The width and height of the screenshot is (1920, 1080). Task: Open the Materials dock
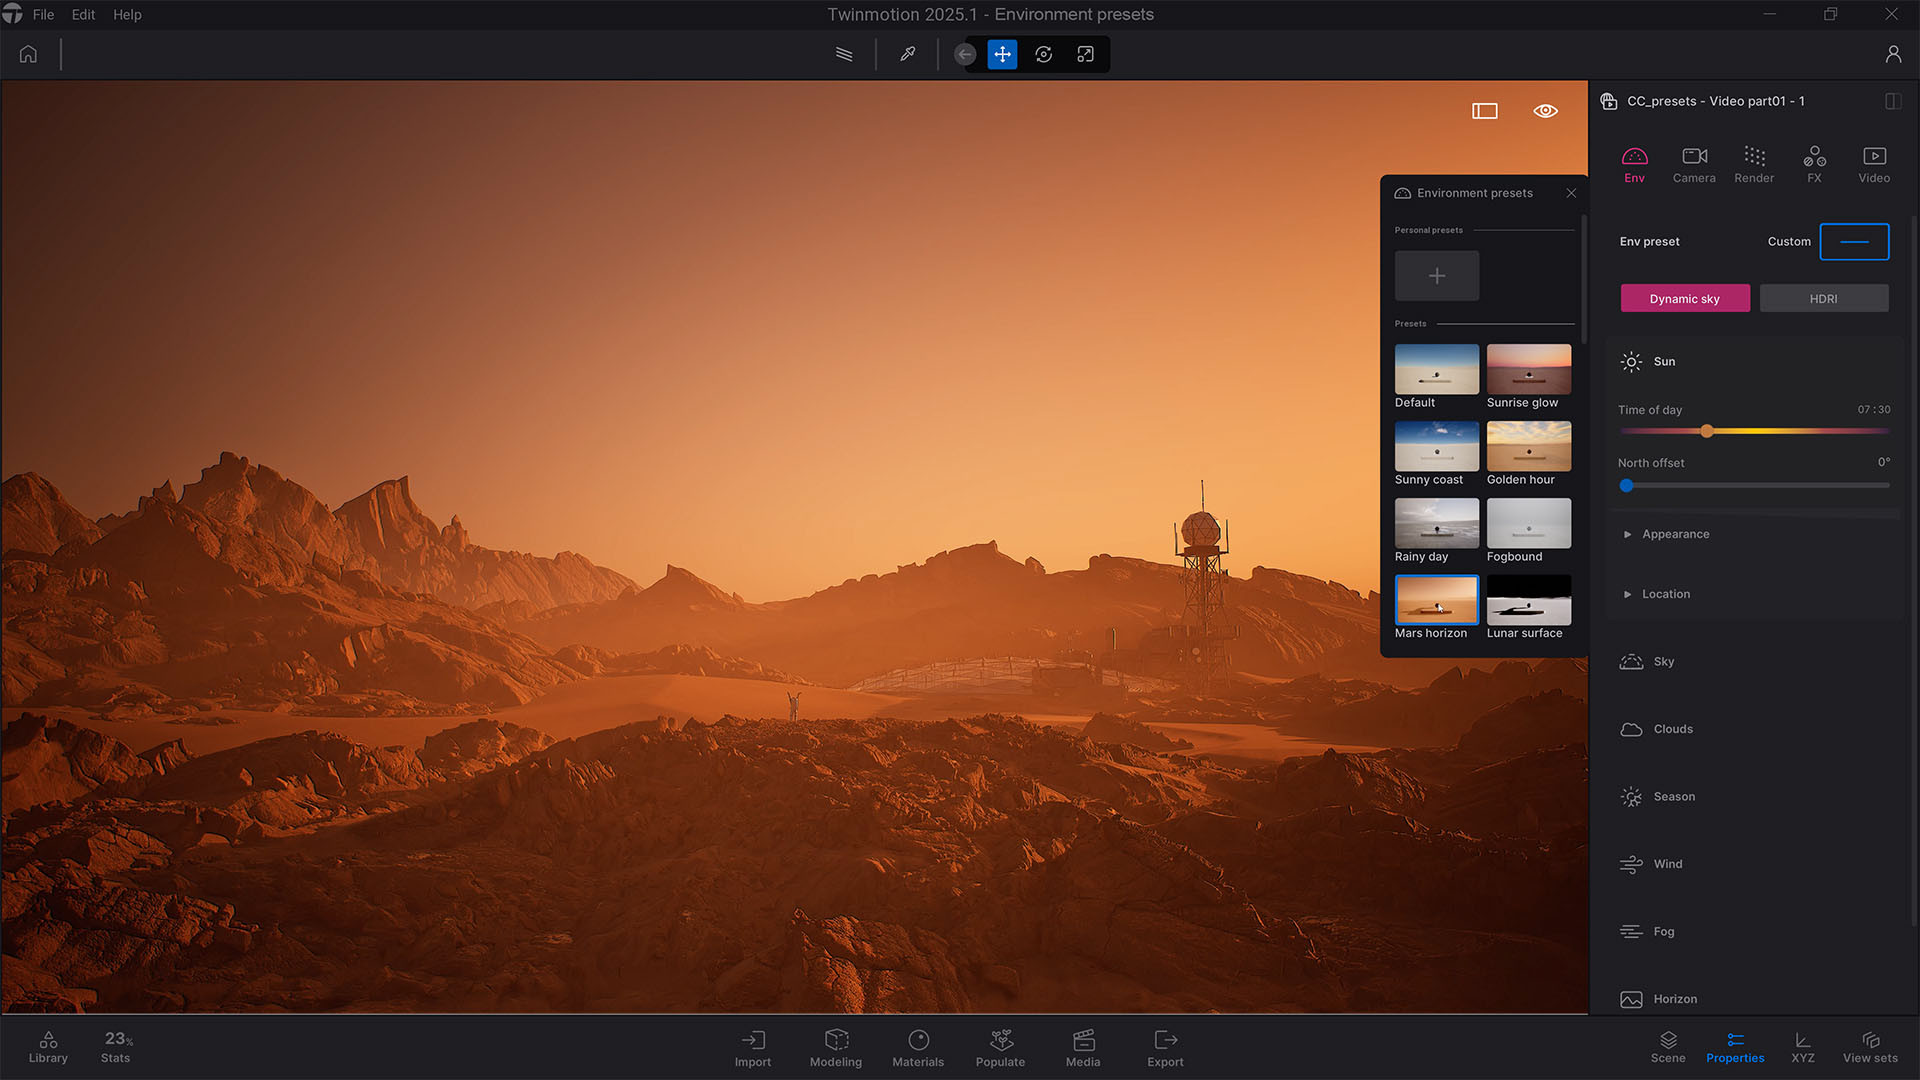(x=917, y=1046)
